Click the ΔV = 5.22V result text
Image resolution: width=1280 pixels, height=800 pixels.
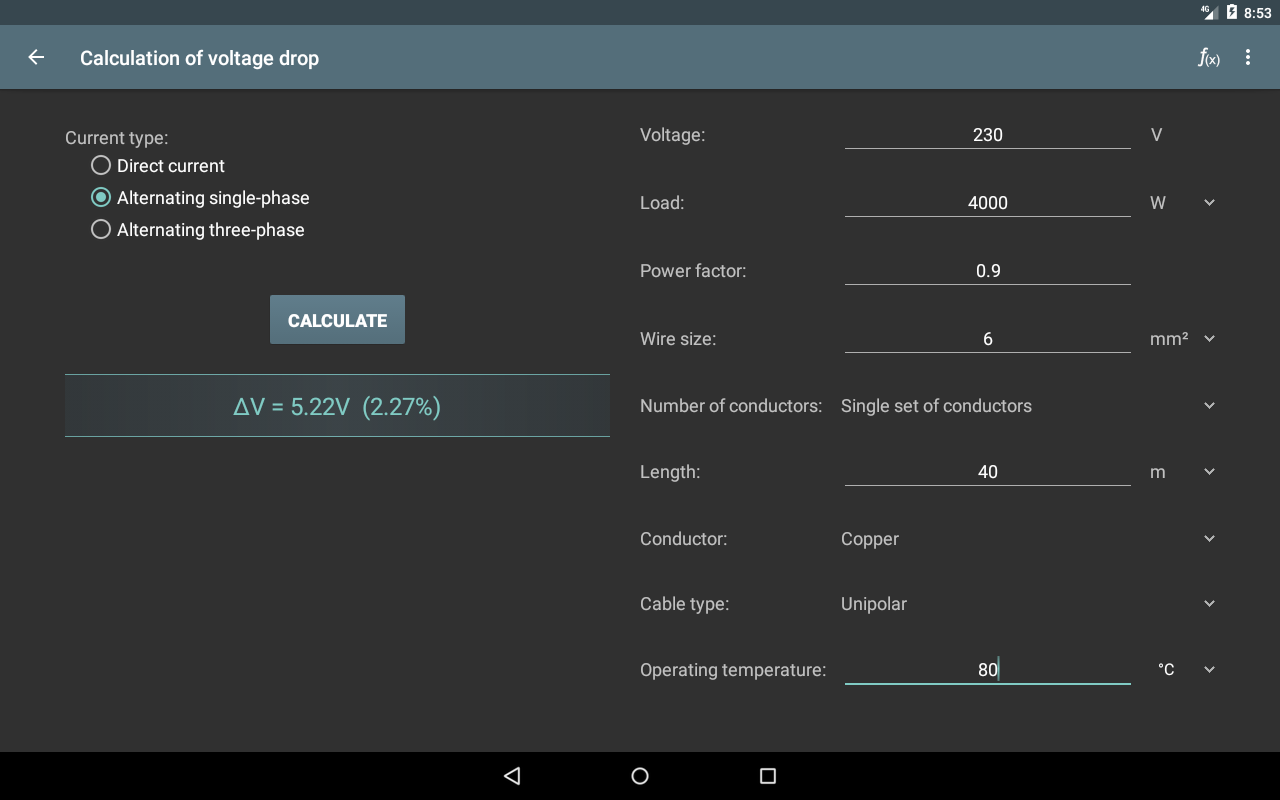click(337, 406)
